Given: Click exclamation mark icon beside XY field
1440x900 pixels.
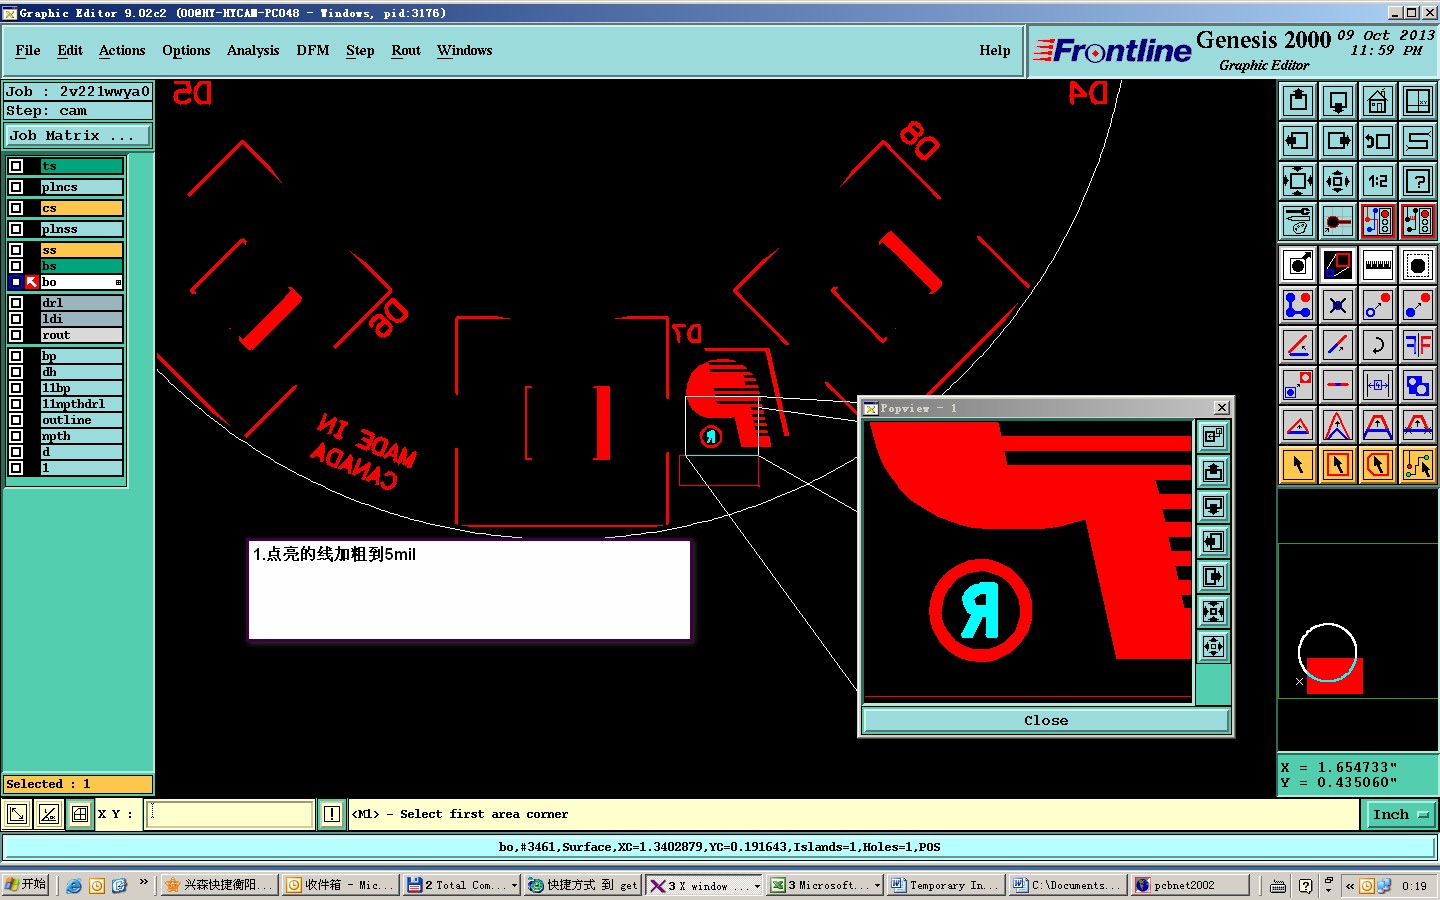Looking at the screenshot, I should (332, 814).
